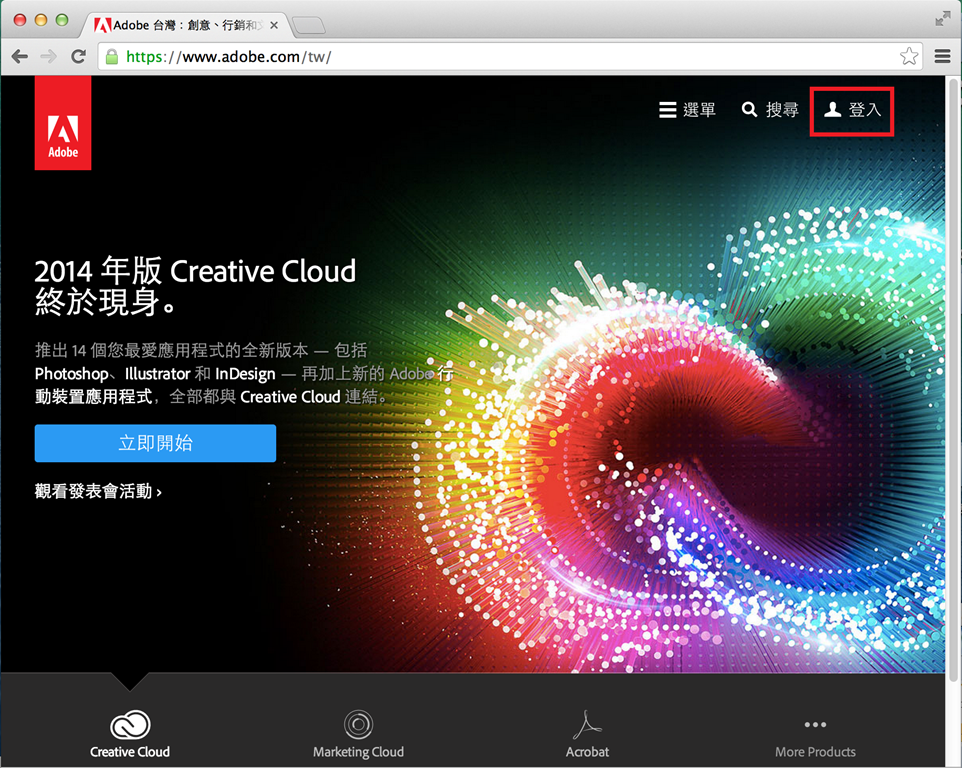Click the browser Back arrow

click(x=20, y=56)
